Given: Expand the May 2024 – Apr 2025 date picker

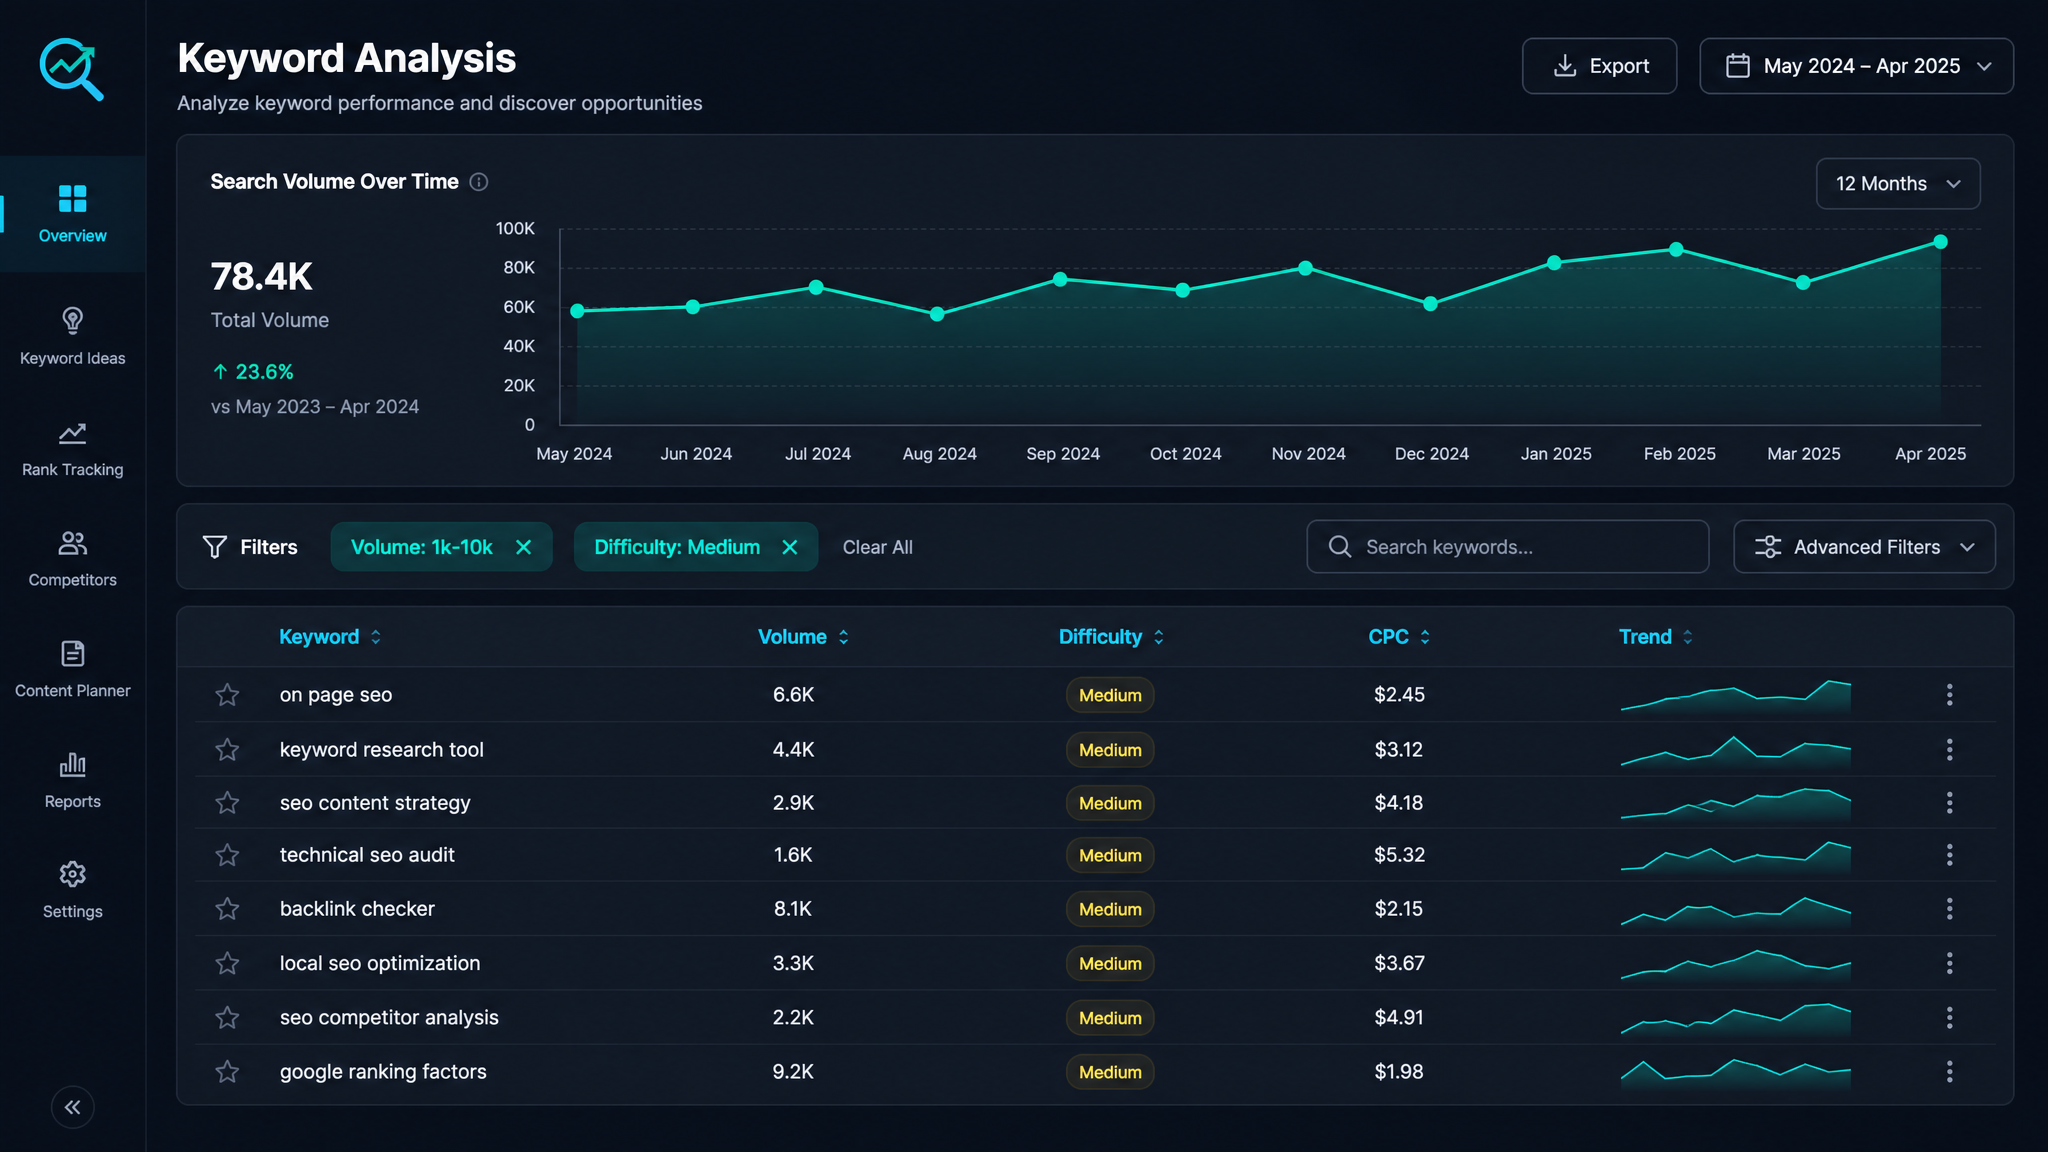Looking at the screenshot, I should pos(1856,66).
